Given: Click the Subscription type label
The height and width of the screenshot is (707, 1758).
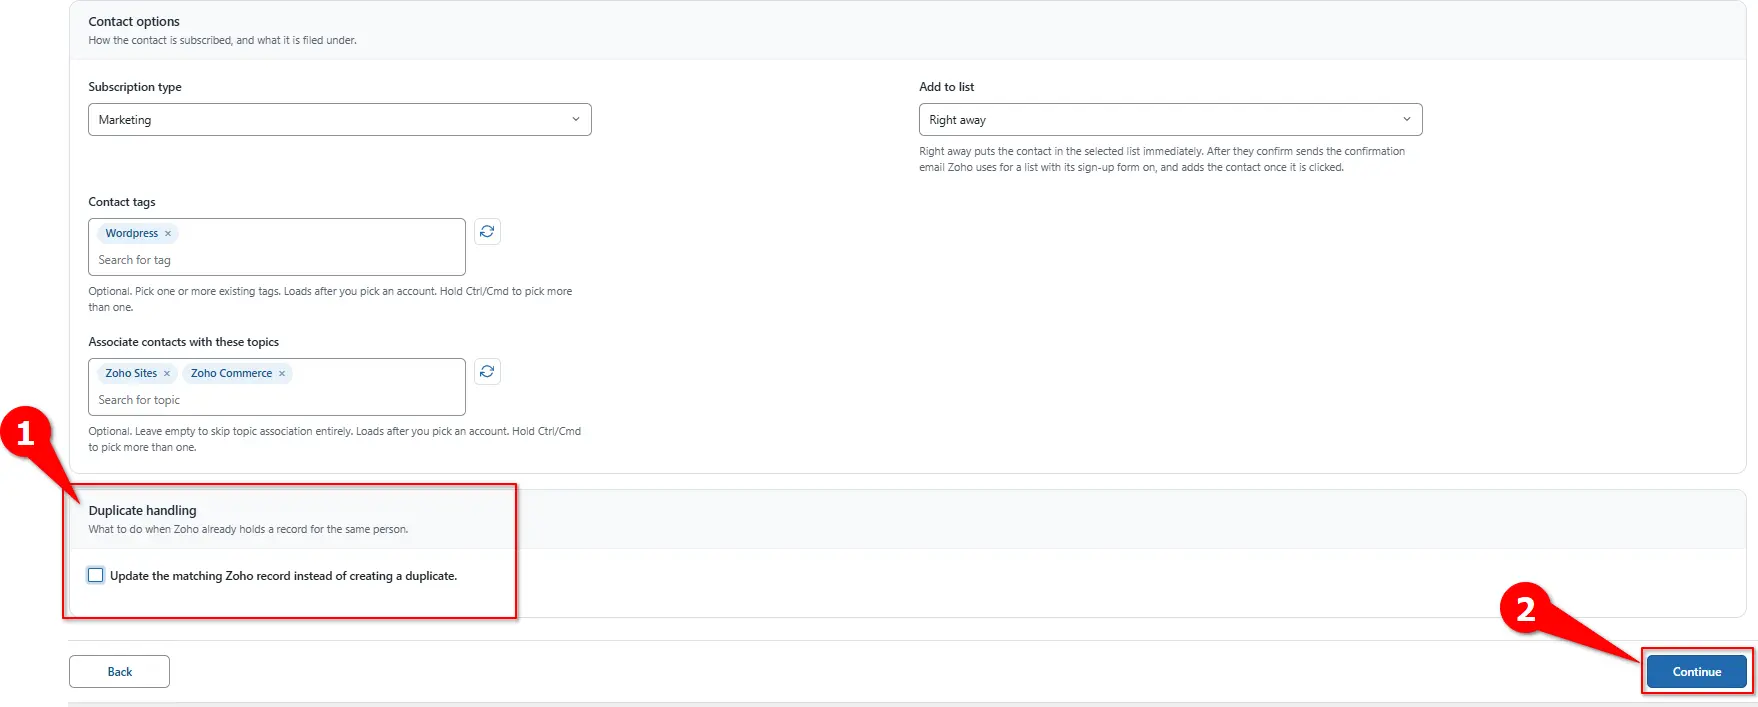Looking at the screenshot, I should click(135, 87).
